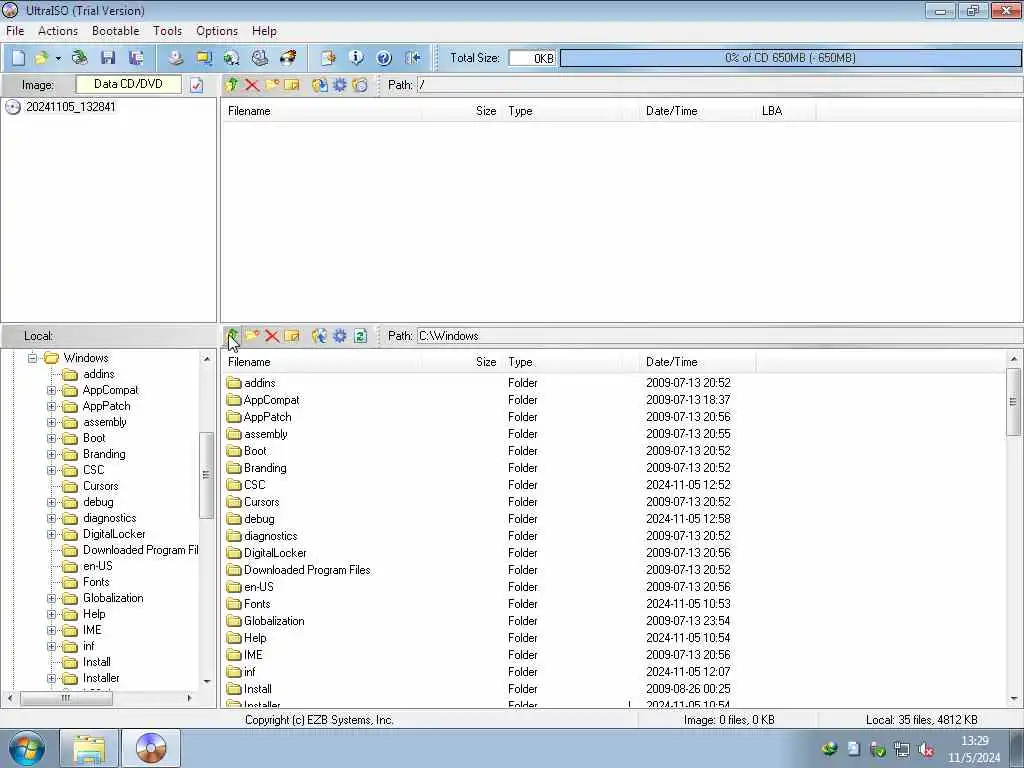Click the Exit door-arrow icon
Viewport: 1024px width, 768px height.
click(413, 57)
